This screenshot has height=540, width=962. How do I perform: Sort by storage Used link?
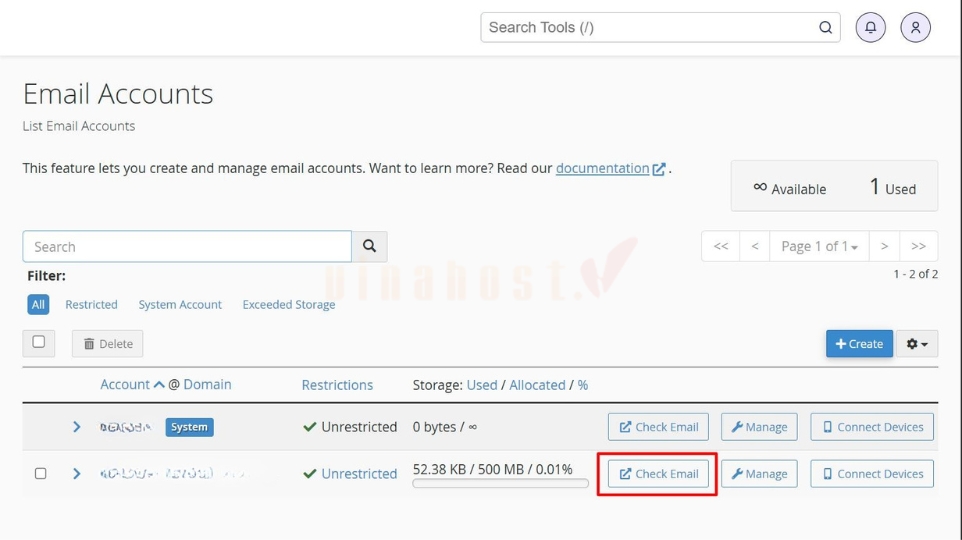pyautogui.click(x=482, y=385)
